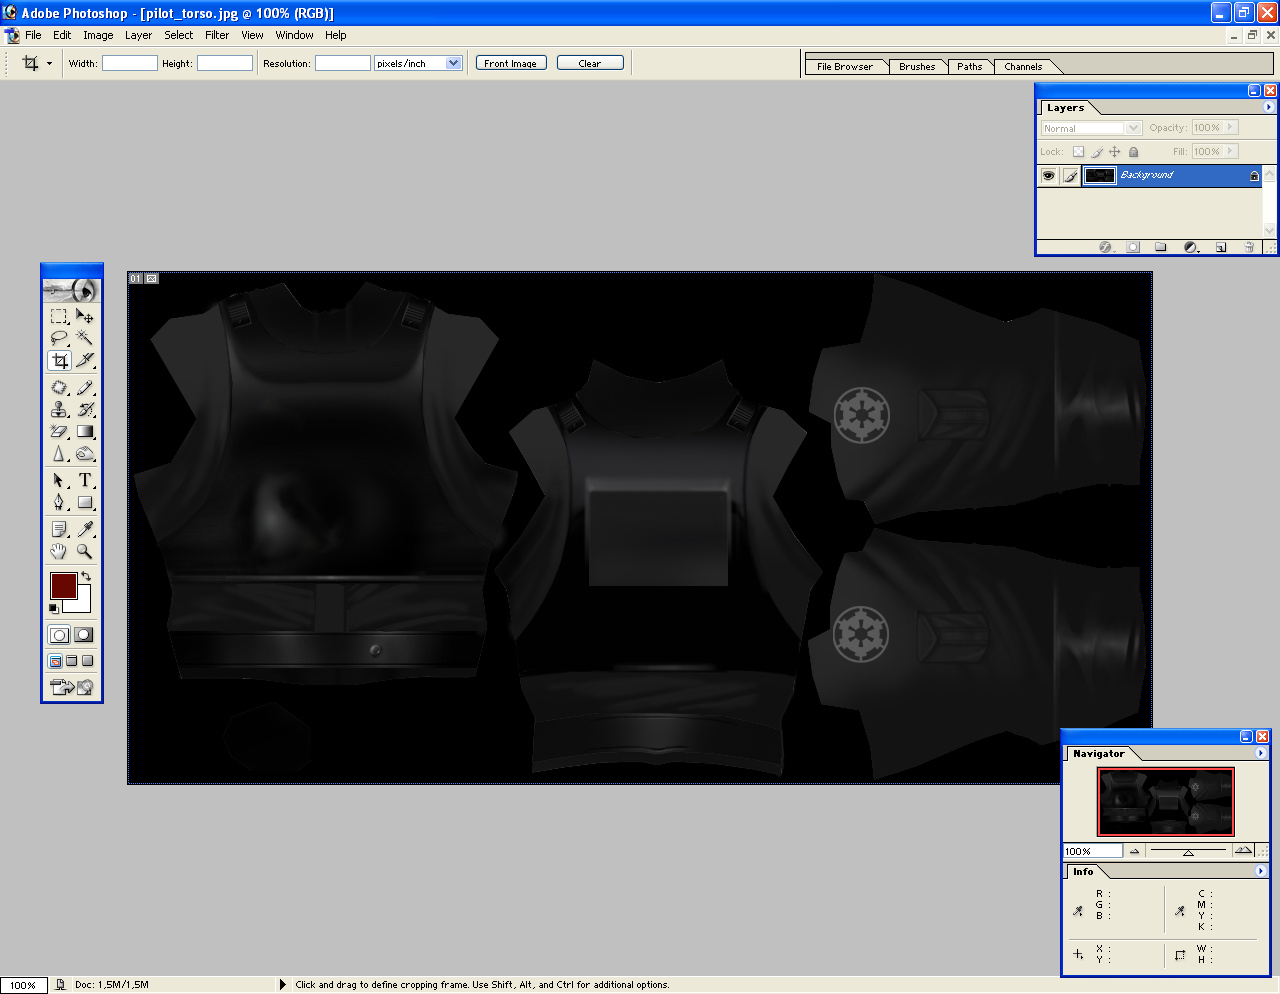Viewport: 1280px width, 994px height.
Task: Enable Quick Mask mode
Action: 84,635
